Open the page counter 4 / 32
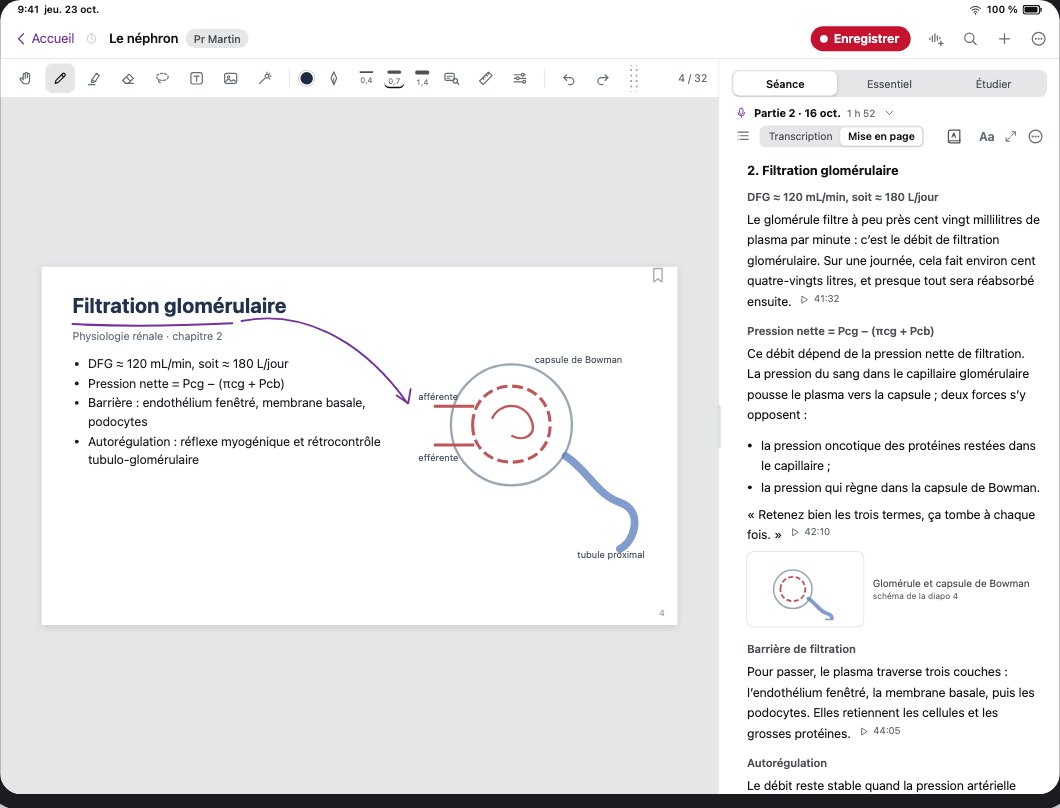This screenshot has width=1060, height=808. (x=692, y=78)
